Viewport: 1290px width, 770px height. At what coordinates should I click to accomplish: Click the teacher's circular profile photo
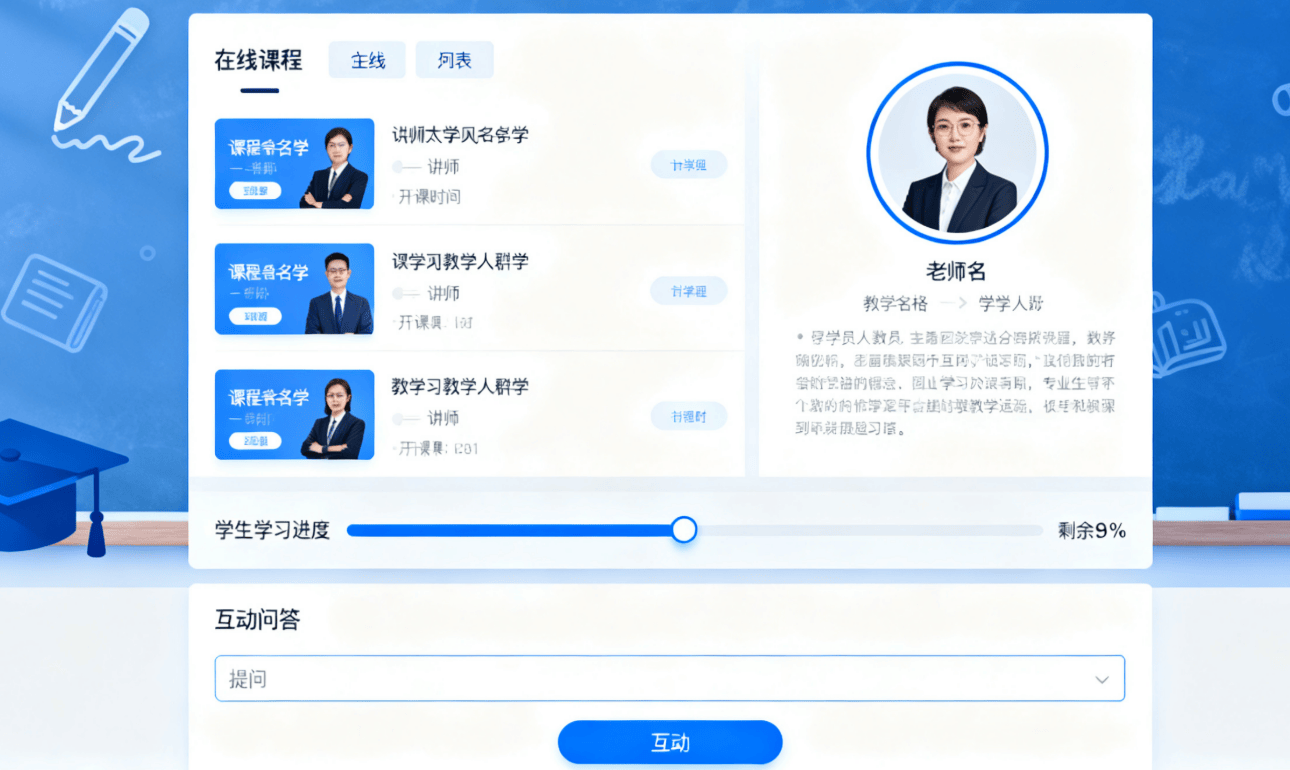click(x=957, y=153)
